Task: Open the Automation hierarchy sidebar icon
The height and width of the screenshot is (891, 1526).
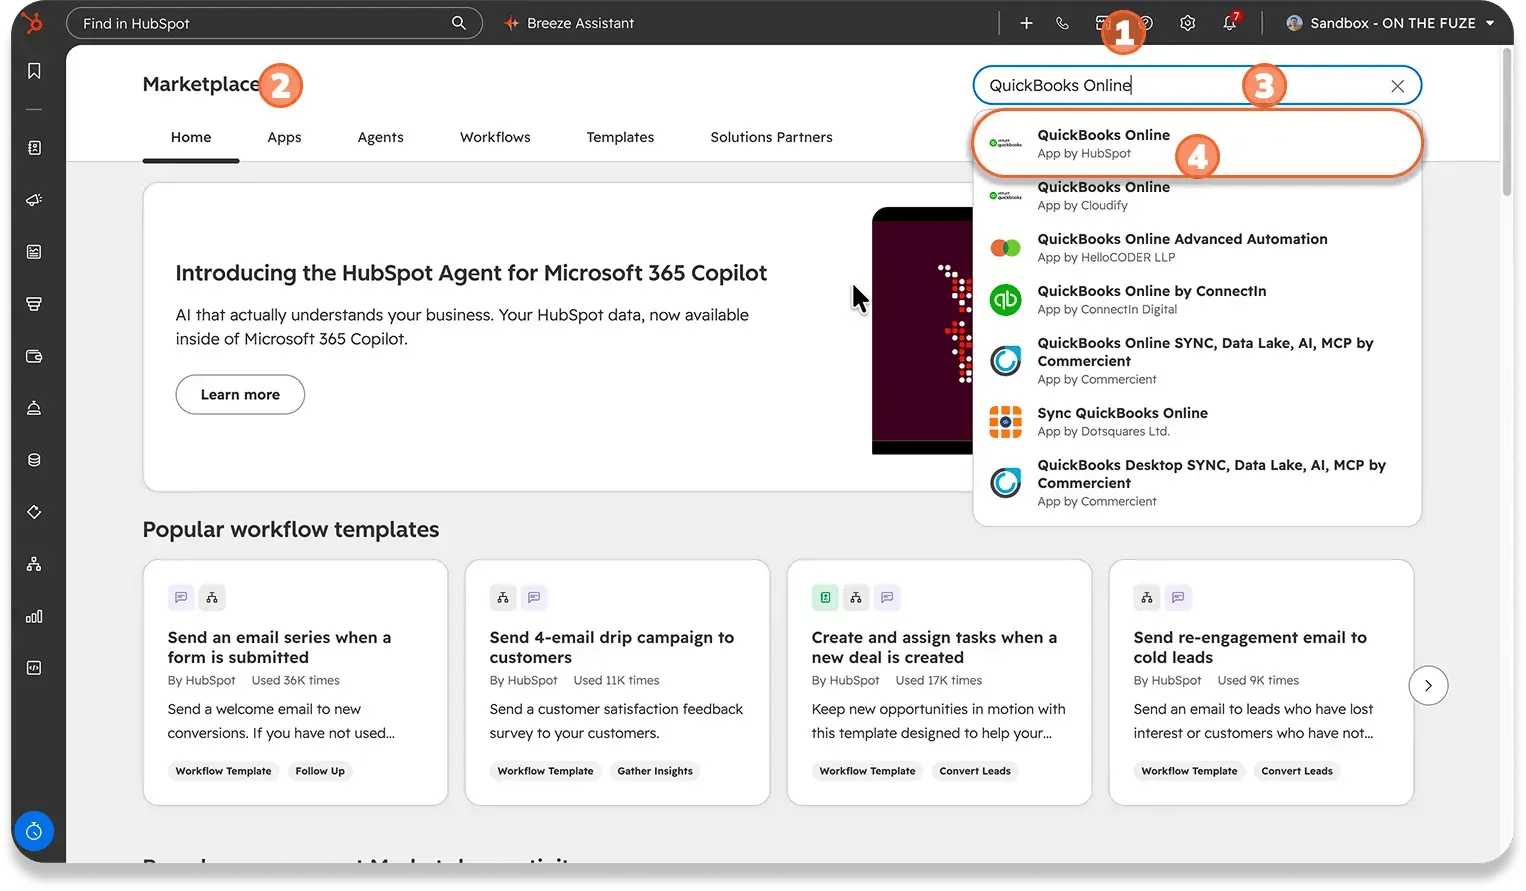Action: pyautogui.click(x=34, y=564)
